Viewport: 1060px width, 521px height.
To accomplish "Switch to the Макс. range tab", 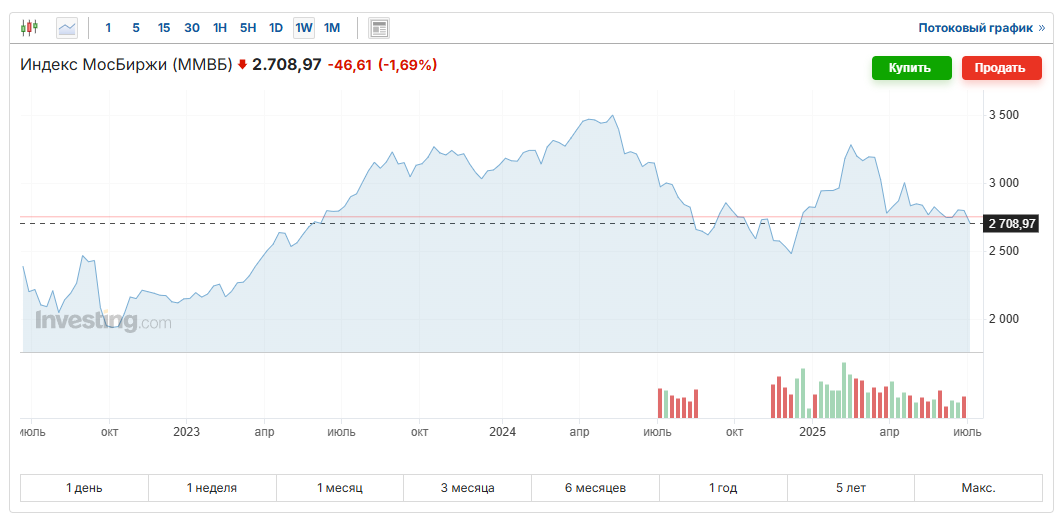I will pos(978,488).
